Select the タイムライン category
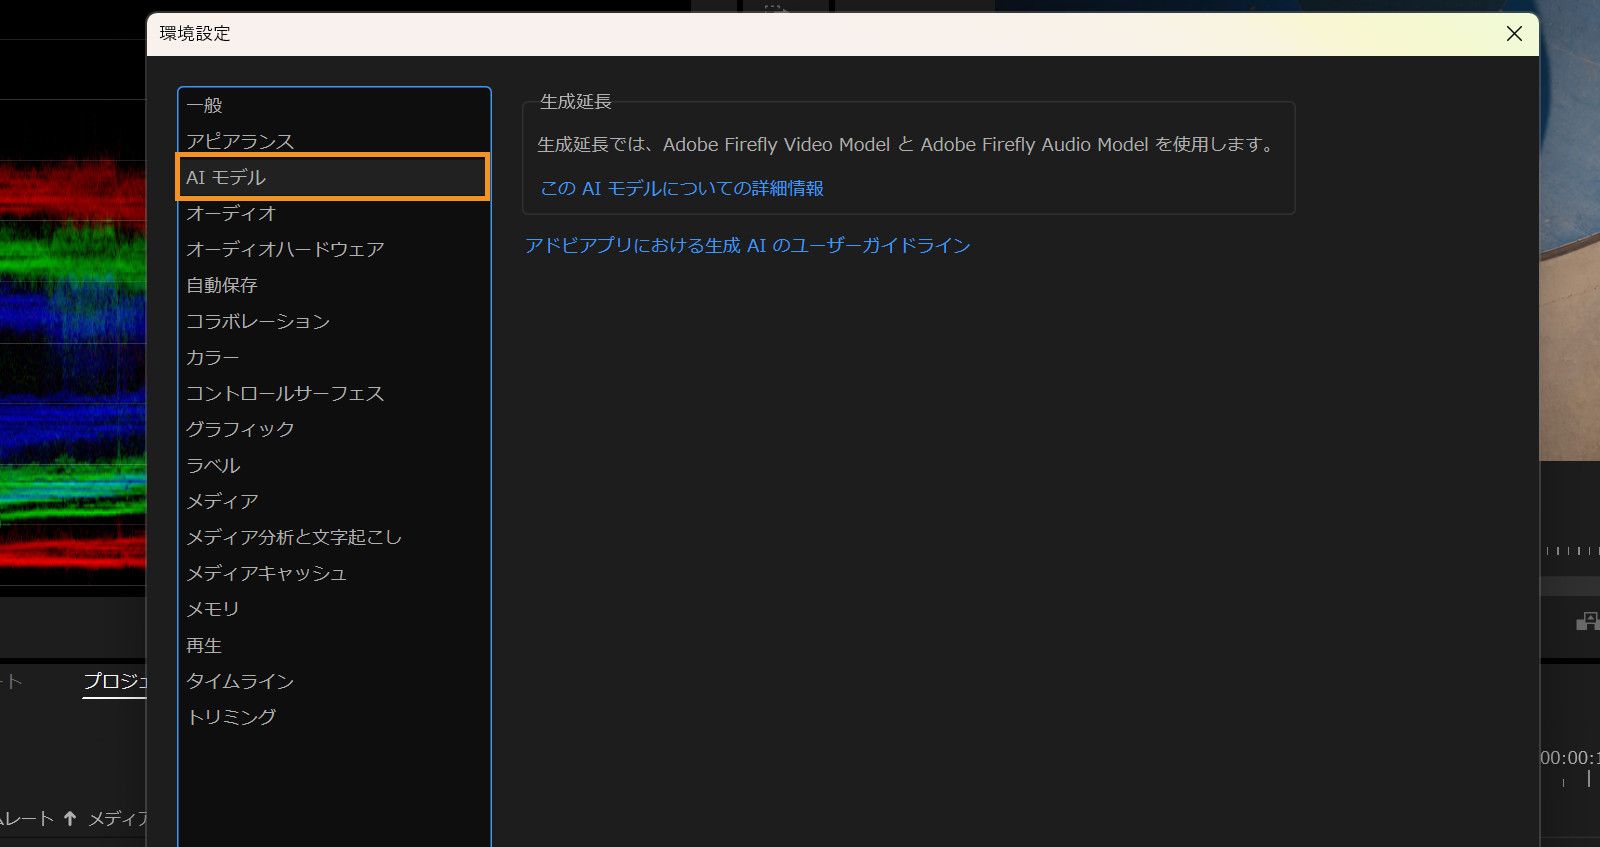Image resolution: width=1600 pixels, height=847 pixels. tap(334, 681)
